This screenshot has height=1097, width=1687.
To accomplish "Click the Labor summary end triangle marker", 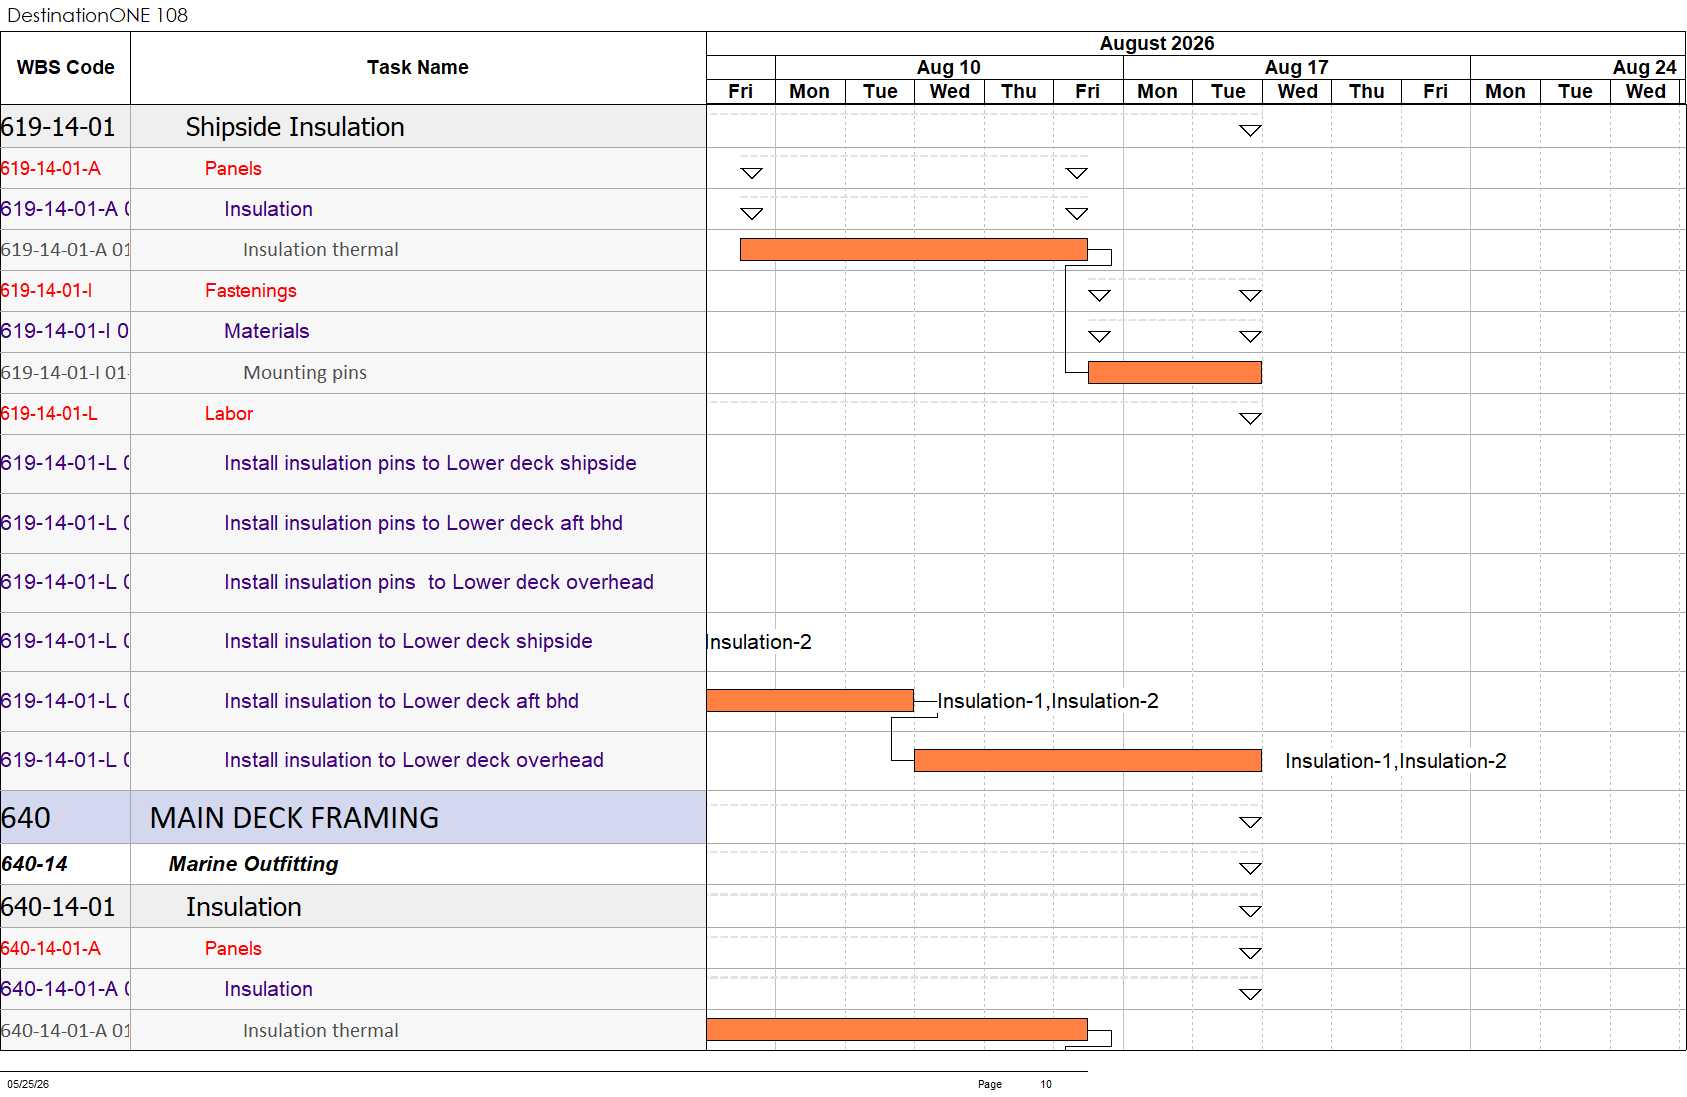I will tap(1250, 419).
